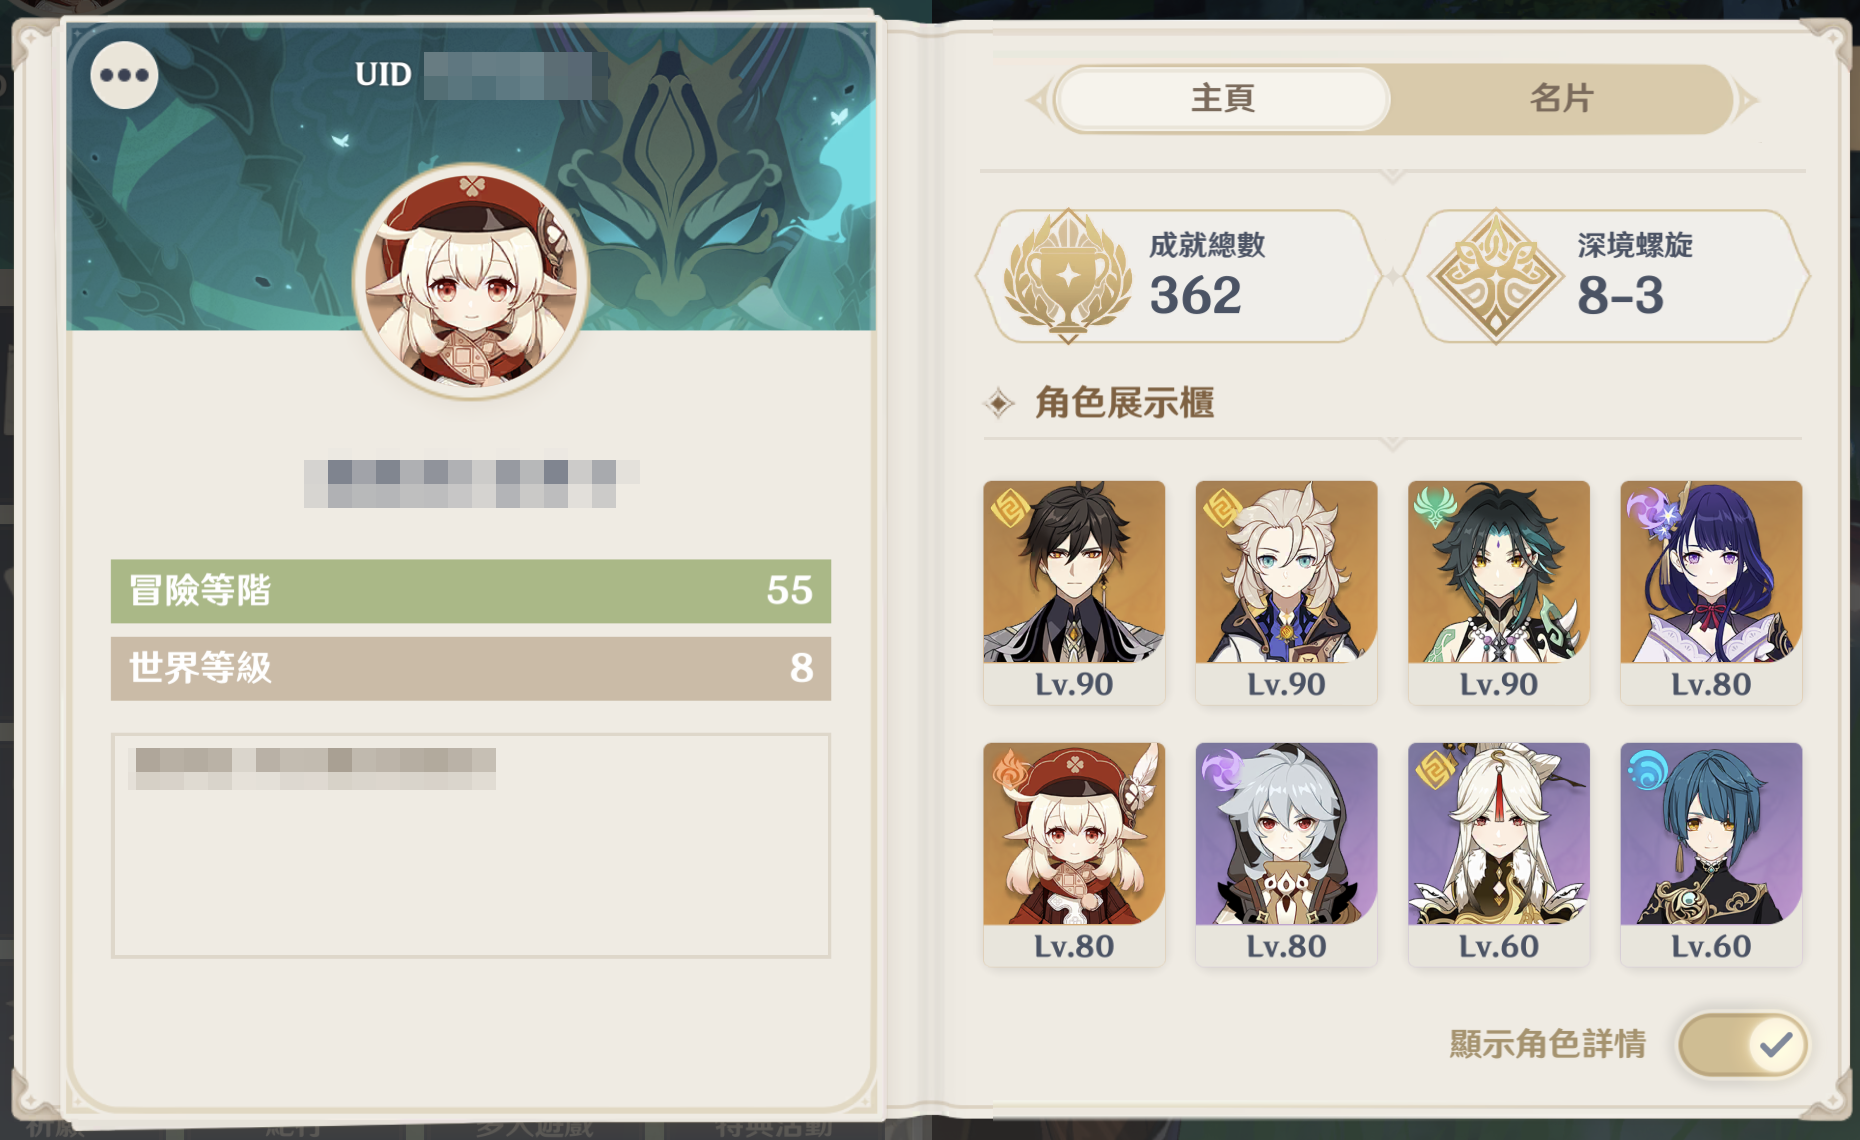
Task: Select Xiao Lv.90 character card
Action: pos(1498,593)
